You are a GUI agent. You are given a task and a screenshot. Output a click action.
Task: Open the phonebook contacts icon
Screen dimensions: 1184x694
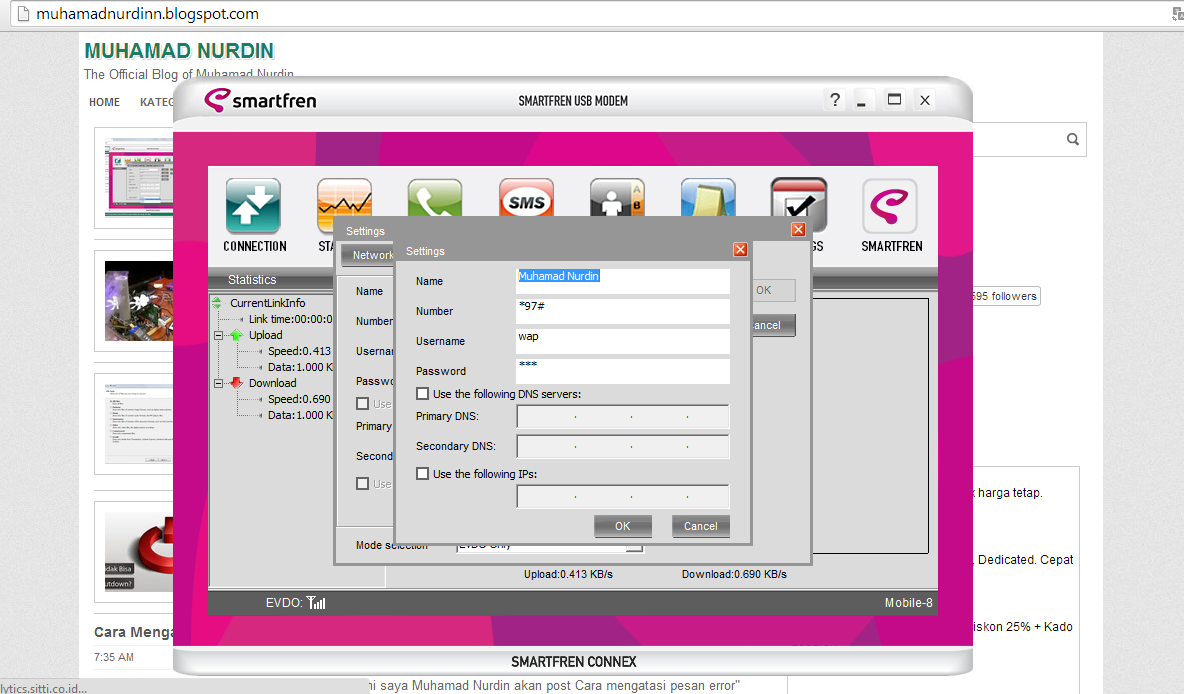(617, 197)
